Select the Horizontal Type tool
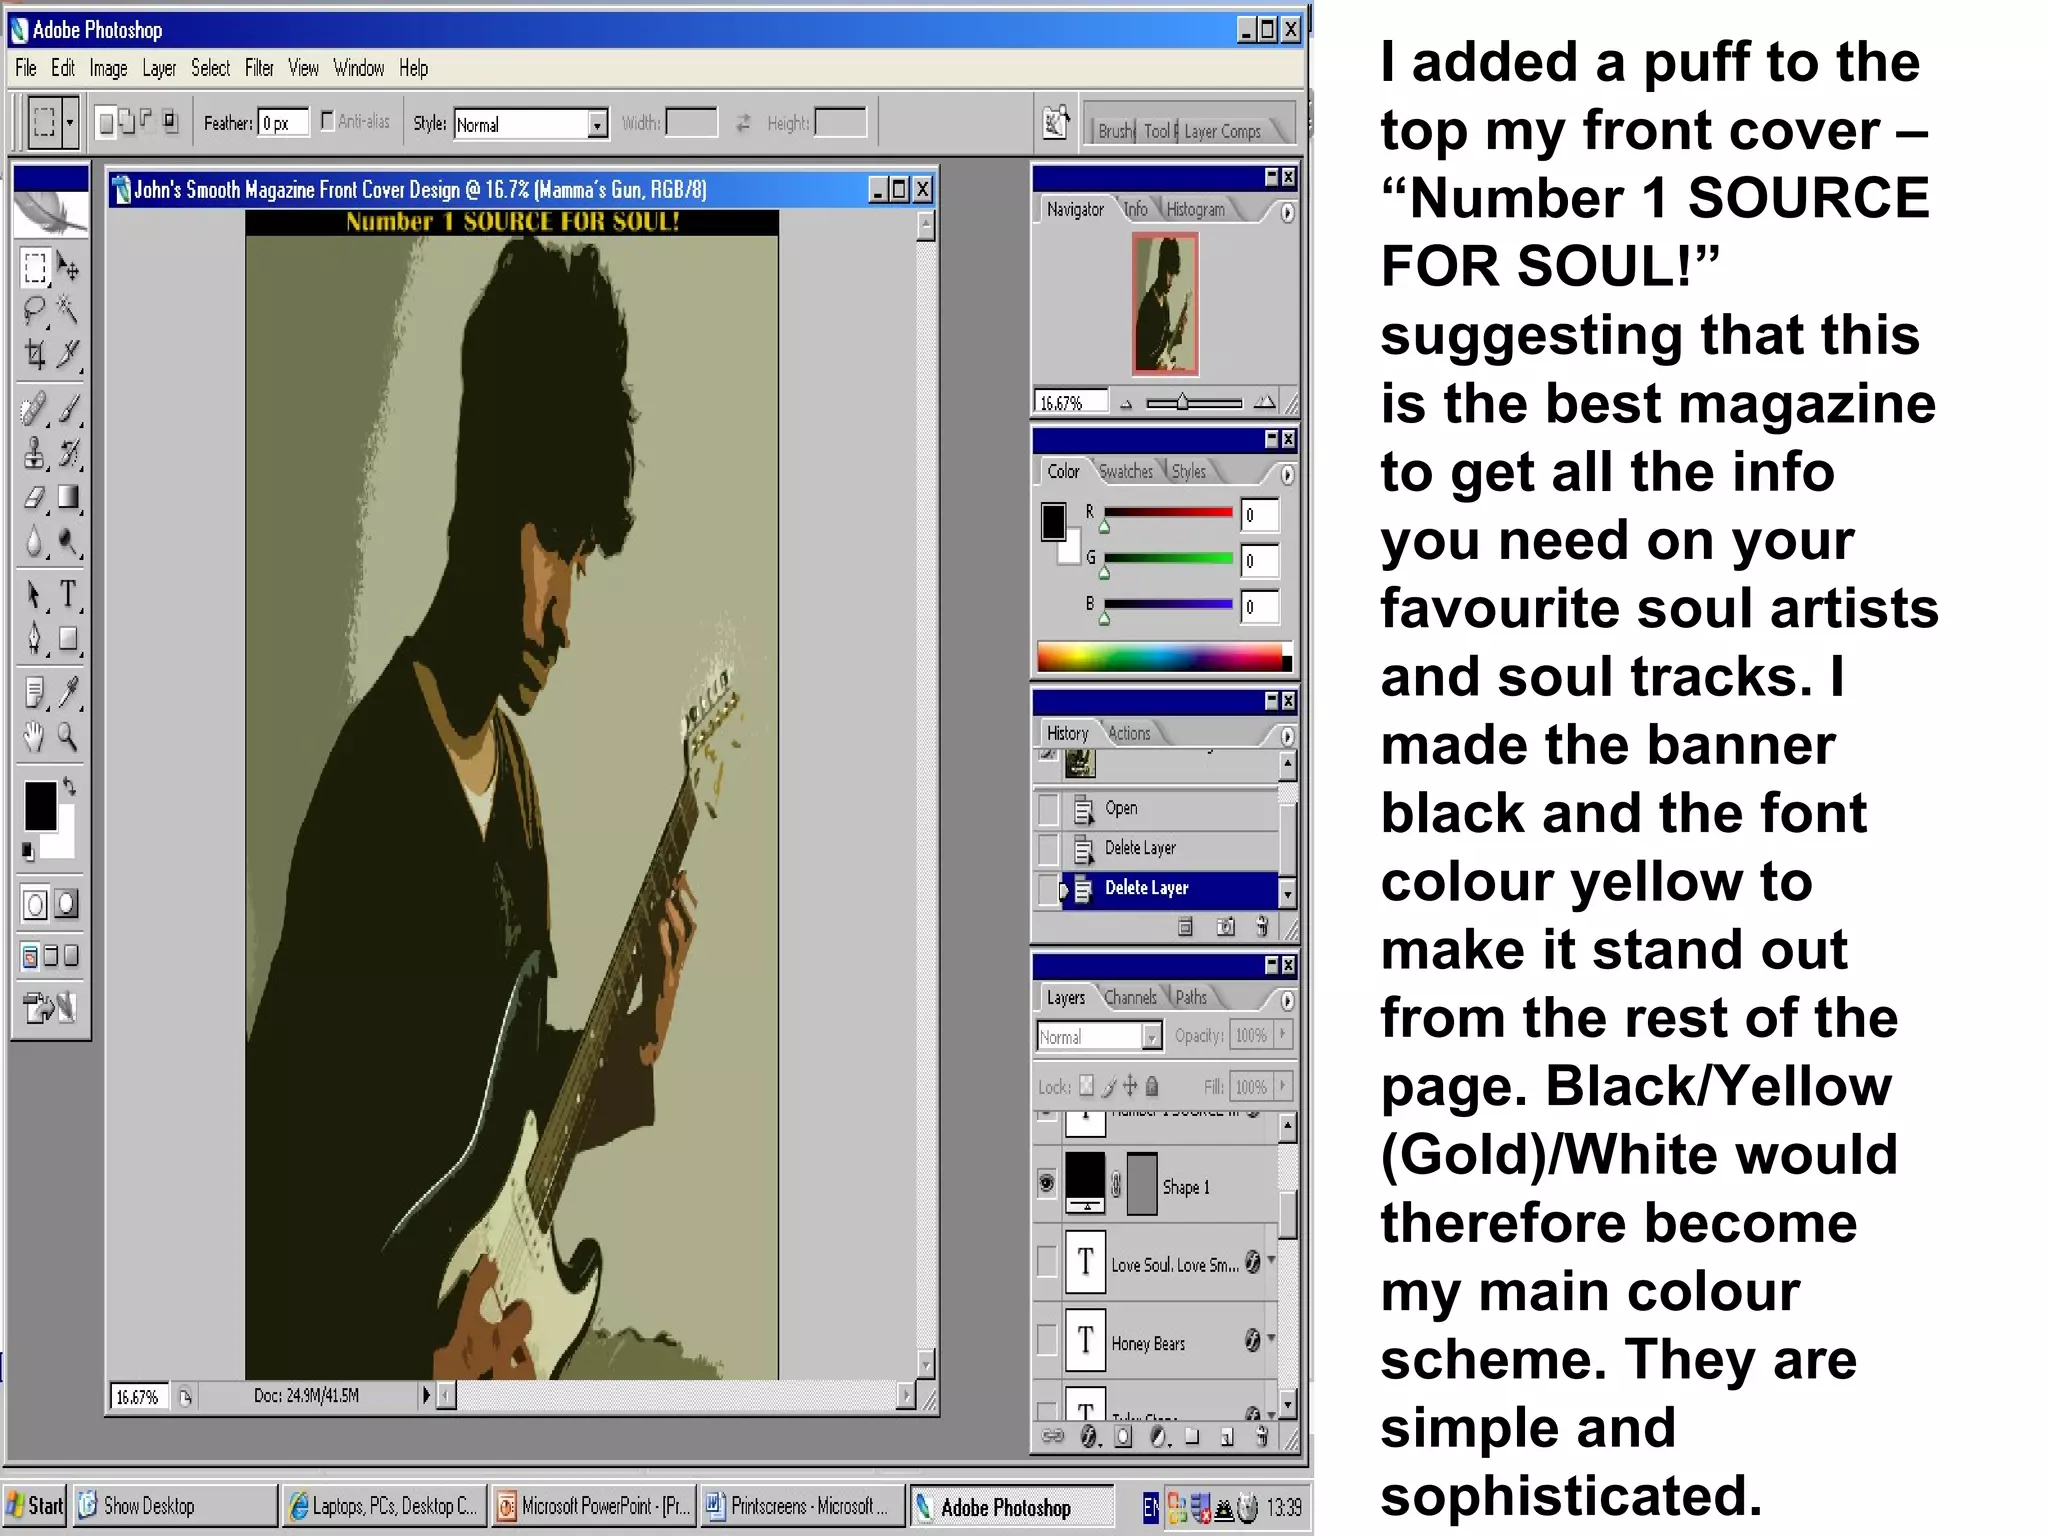The width and height of the screenshot is (2048, 1536). point(68,595)
